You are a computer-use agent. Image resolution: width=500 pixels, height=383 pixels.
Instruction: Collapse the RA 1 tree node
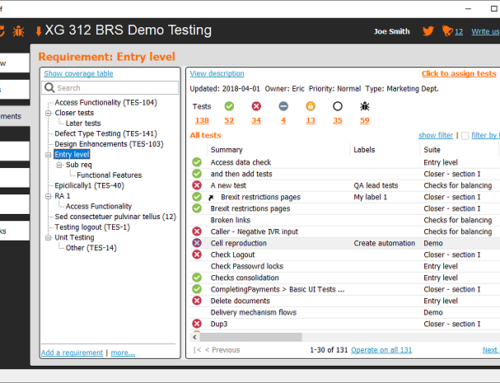[48, 196]
